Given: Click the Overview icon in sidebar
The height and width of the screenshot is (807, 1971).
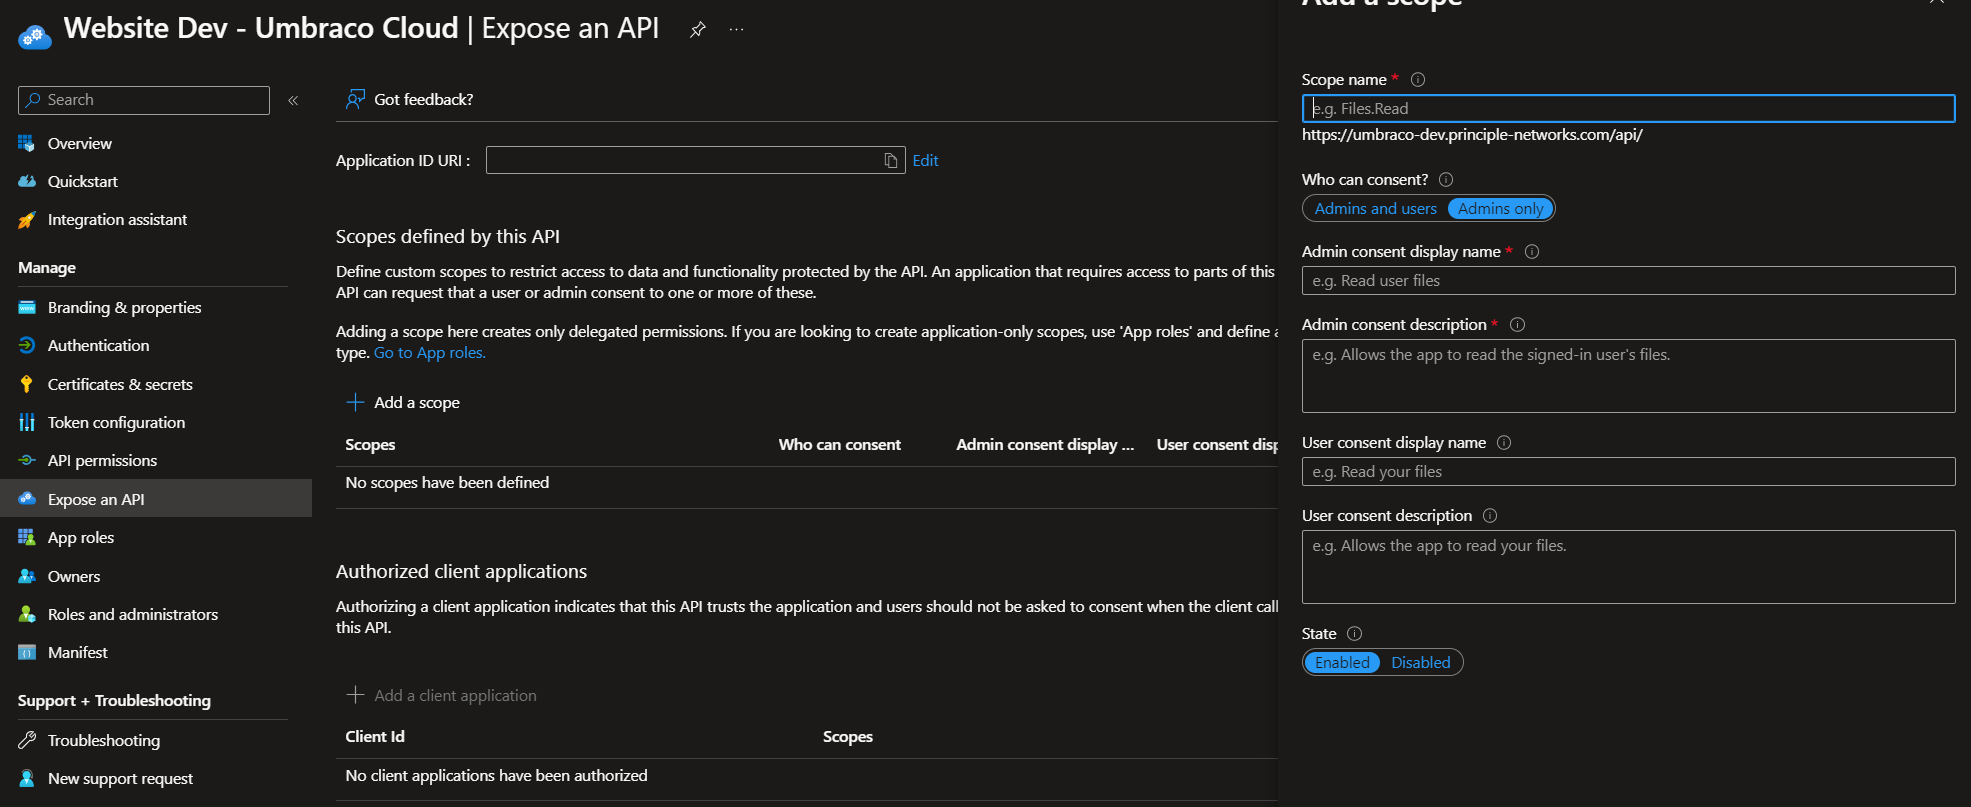Looking at the screenshot, I should tap(27, 144).
